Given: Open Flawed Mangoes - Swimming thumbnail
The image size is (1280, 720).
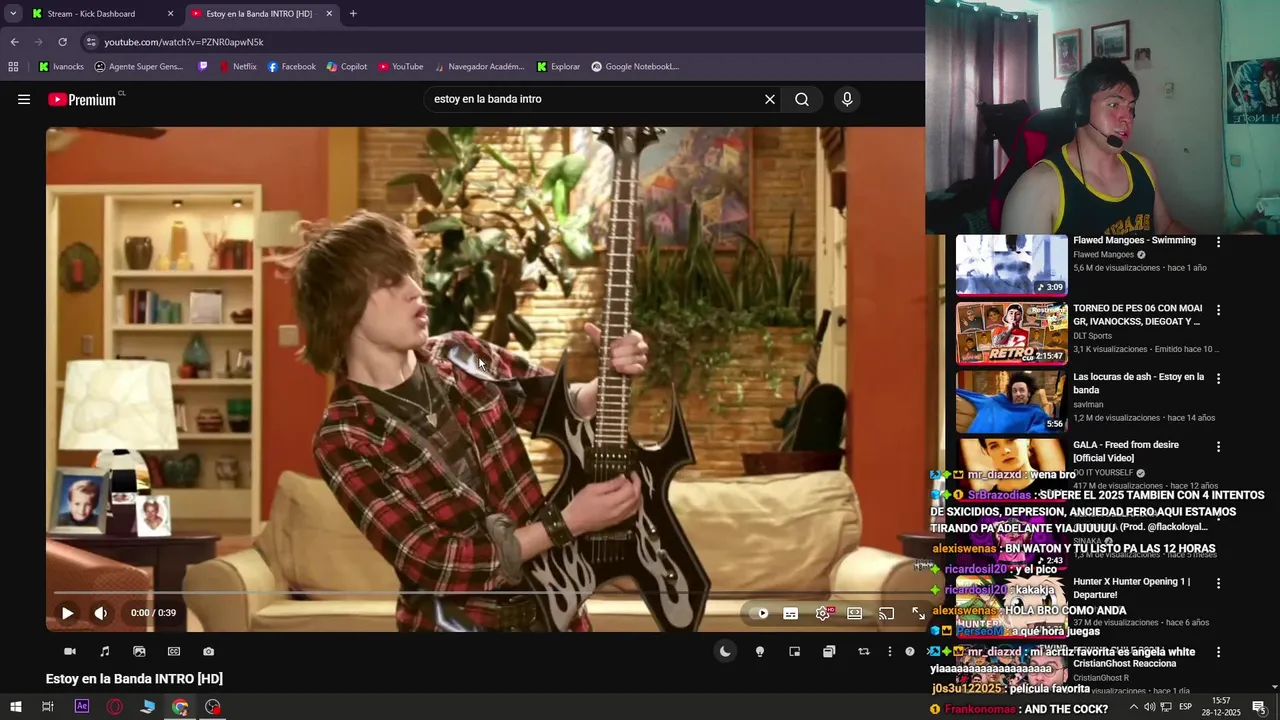Looking at the screenshot, I should [1012, 265].
